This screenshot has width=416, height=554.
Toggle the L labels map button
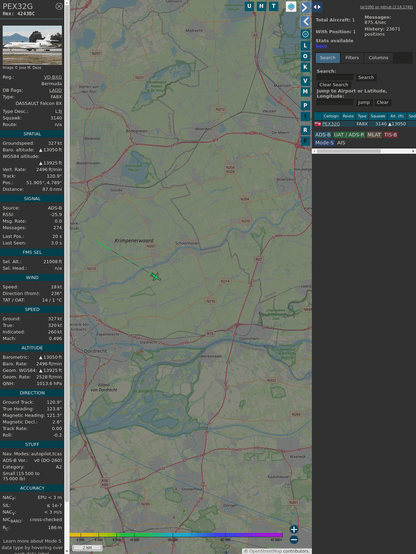tap(305, 46)
